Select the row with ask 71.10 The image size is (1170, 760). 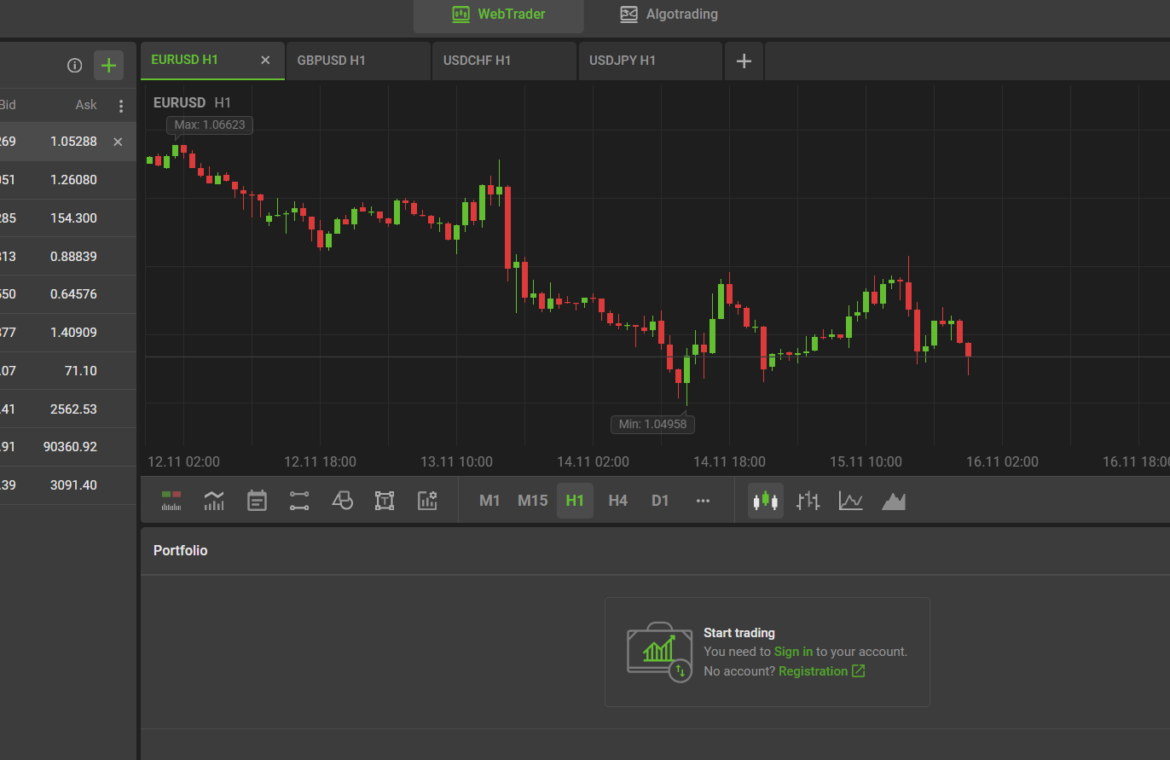(x=68, y=371)
